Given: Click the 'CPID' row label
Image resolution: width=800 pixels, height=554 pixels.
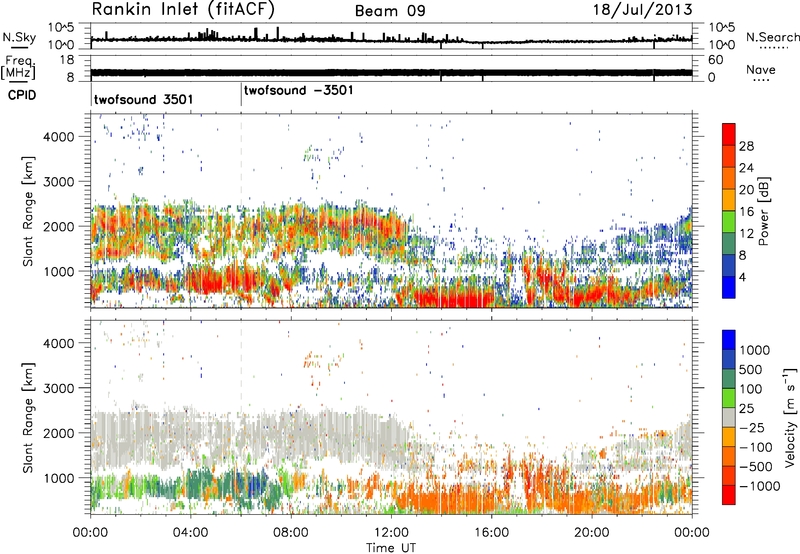Looking at the screenshot, I should tap(22, 95).
